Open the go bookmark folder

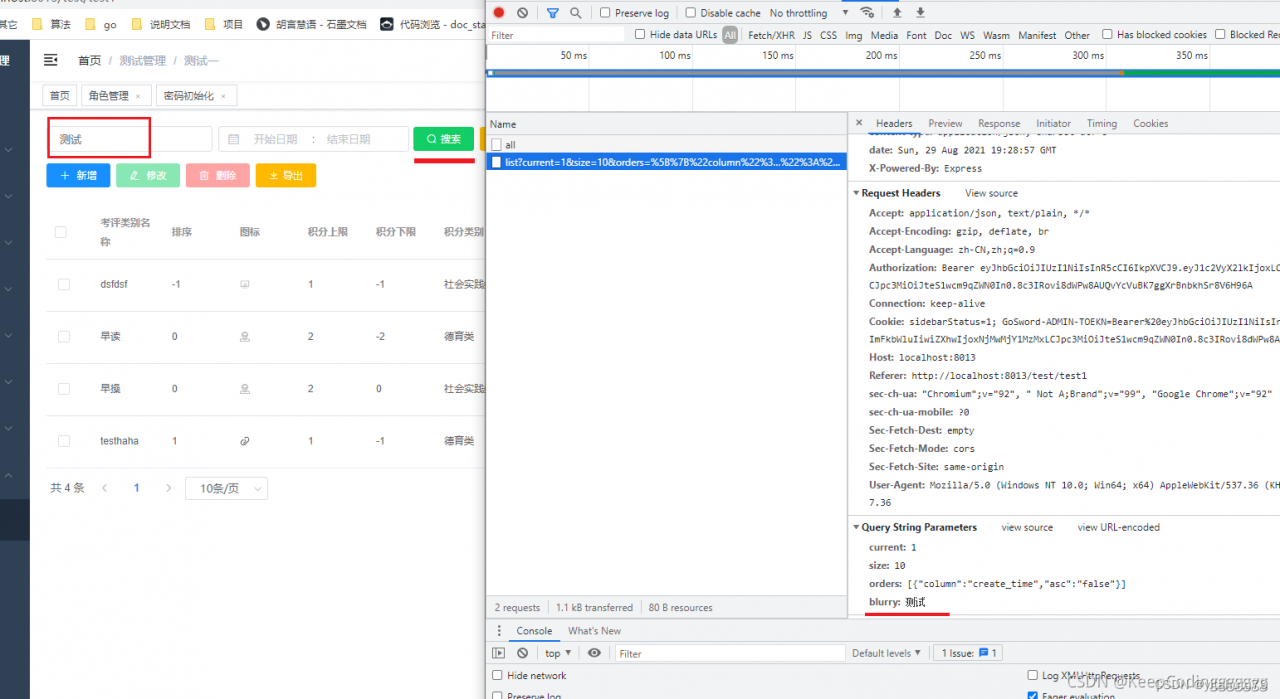click(x=101, y=23)
